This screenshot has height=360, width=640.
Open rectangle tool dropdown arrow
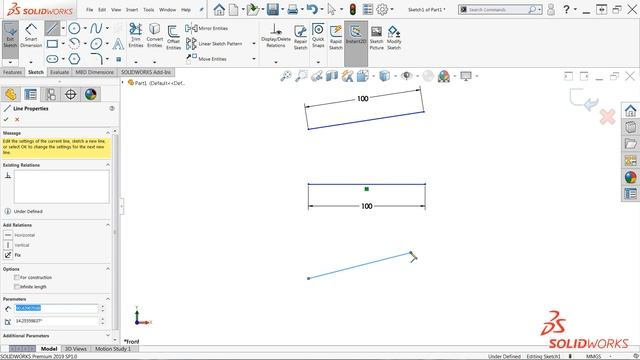point(63,44)
